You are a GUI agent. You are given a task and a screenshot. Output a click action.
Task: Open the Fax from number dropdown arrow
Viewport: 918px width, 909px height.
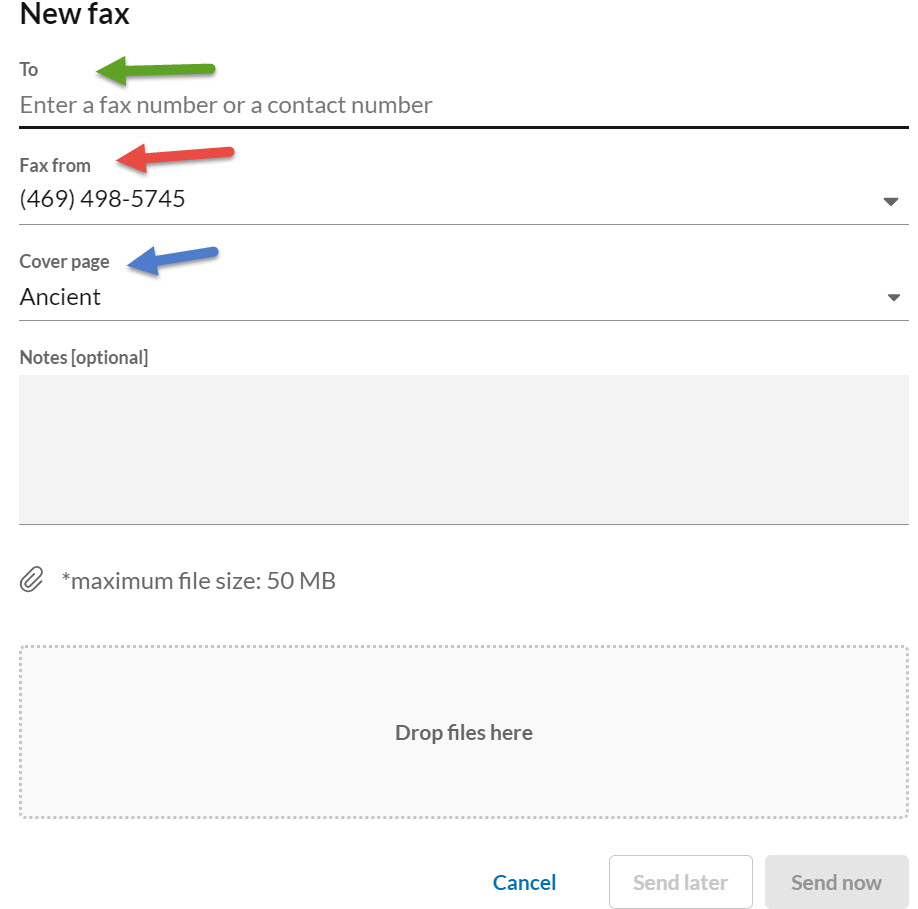click(x=890, y=201)
